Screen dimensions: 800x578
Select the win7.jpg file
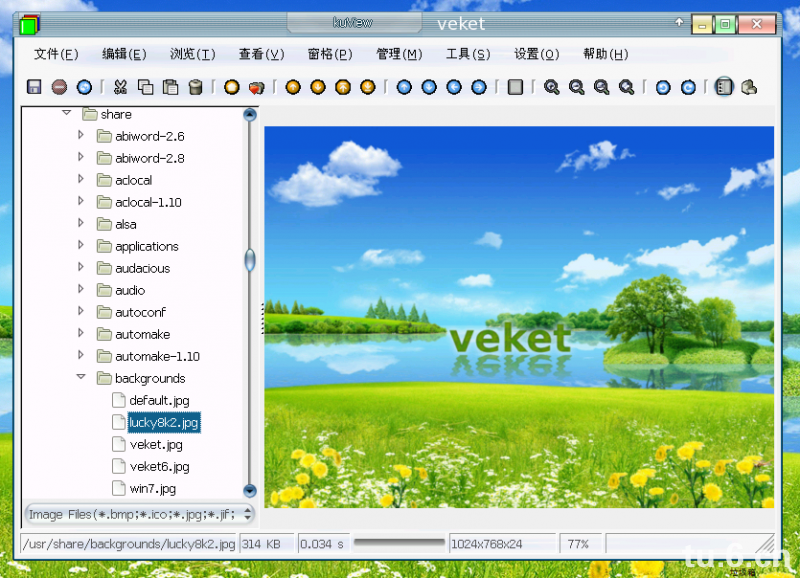pyautogui.click(x=153, y=488)
